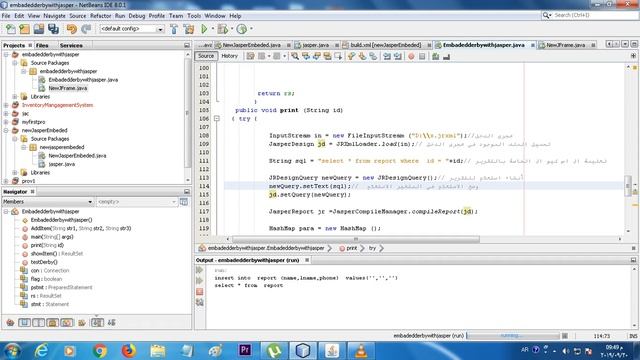
Task: Open the Navigator empty filter dropdown
Action: pyautogui.click(x=137, y=202)
